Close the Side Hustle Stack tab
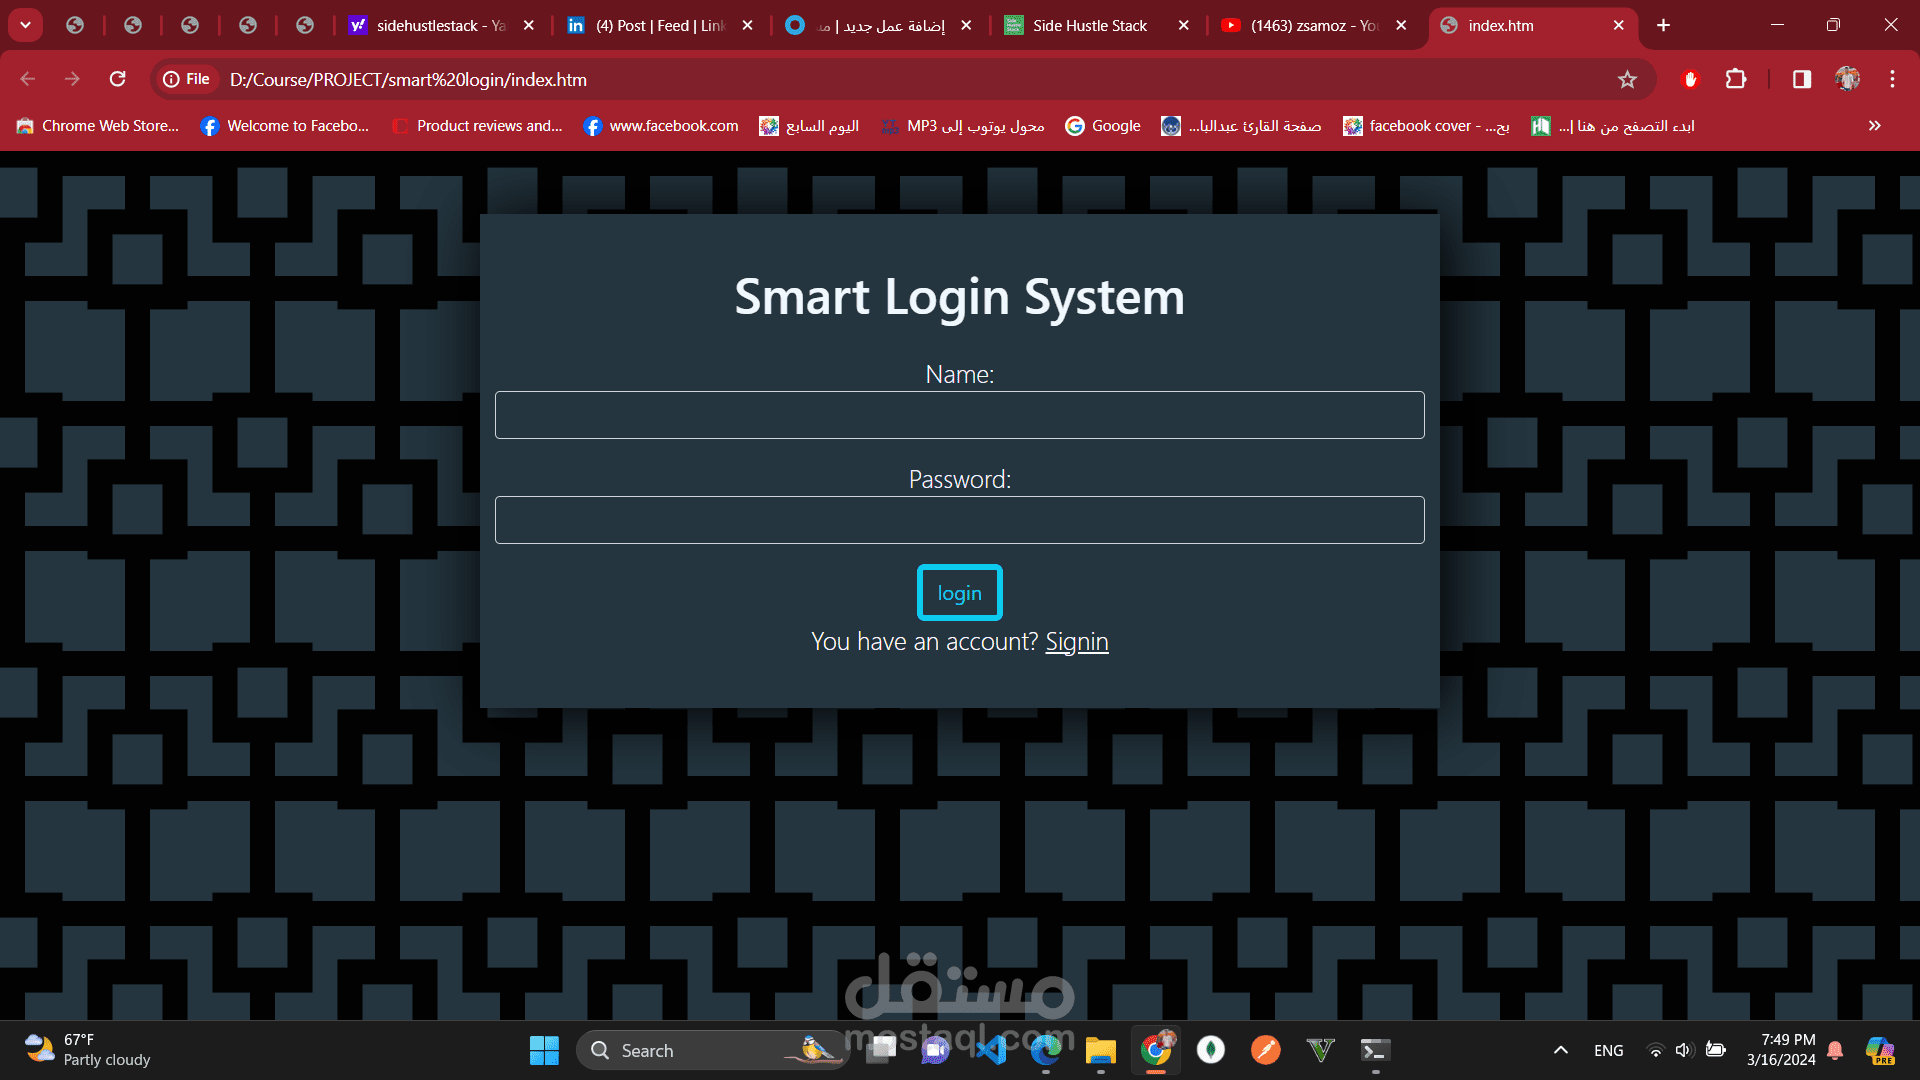The width and height of the screenshot is (1920, 1080). [x=1183, y=25]
